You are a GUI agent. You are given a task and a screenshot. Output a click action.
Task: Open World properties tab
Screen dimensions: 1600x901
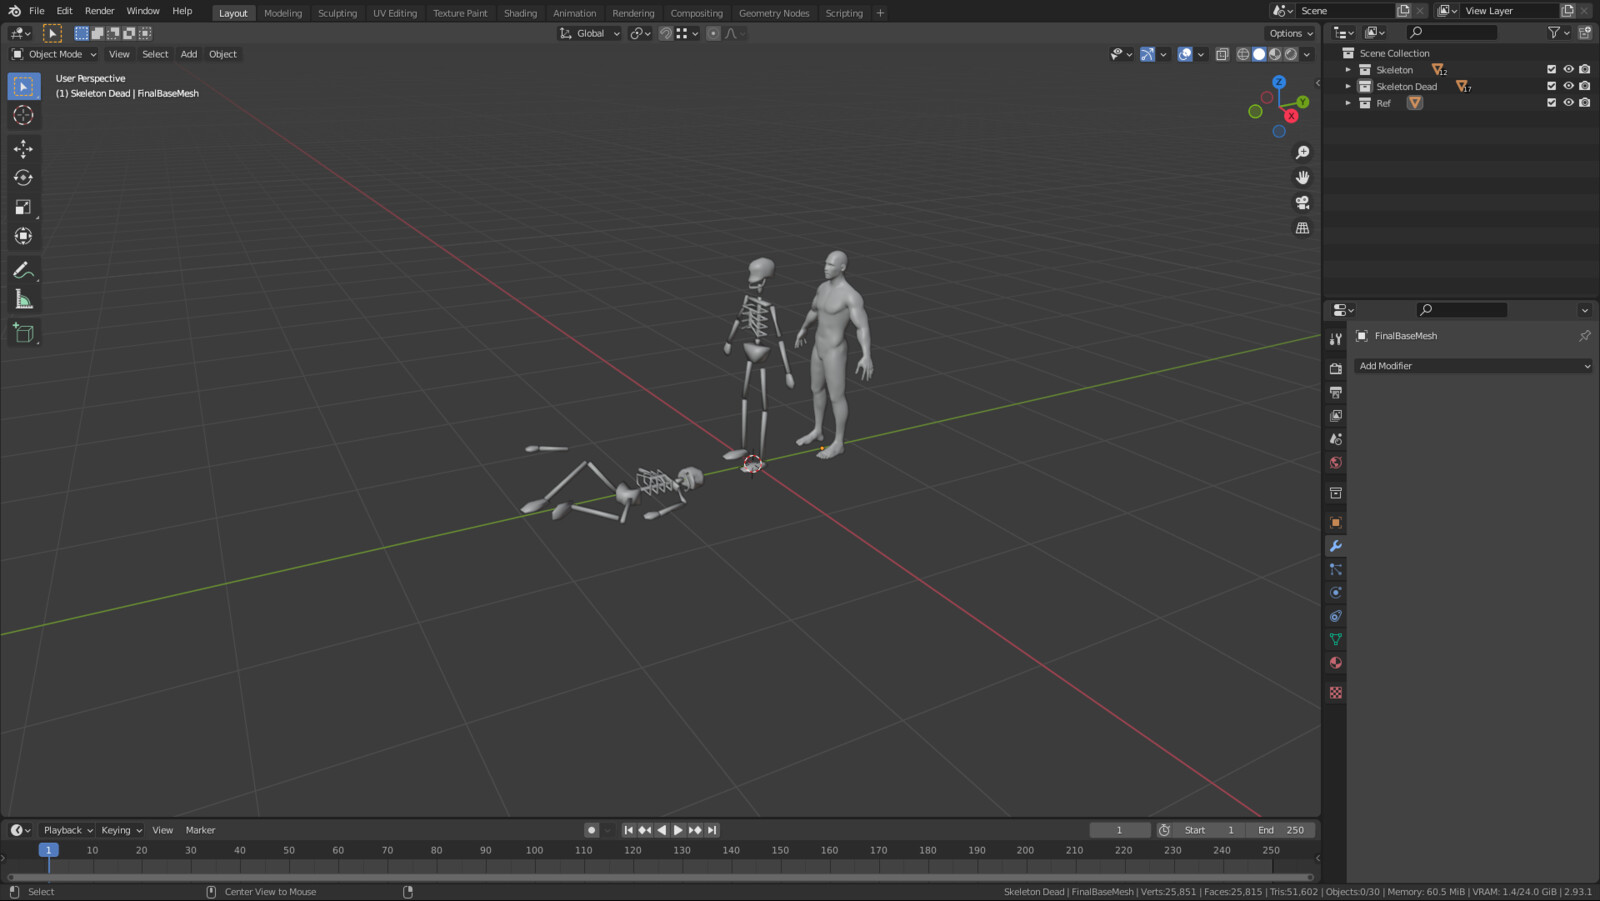click(x=1336, y=462)
